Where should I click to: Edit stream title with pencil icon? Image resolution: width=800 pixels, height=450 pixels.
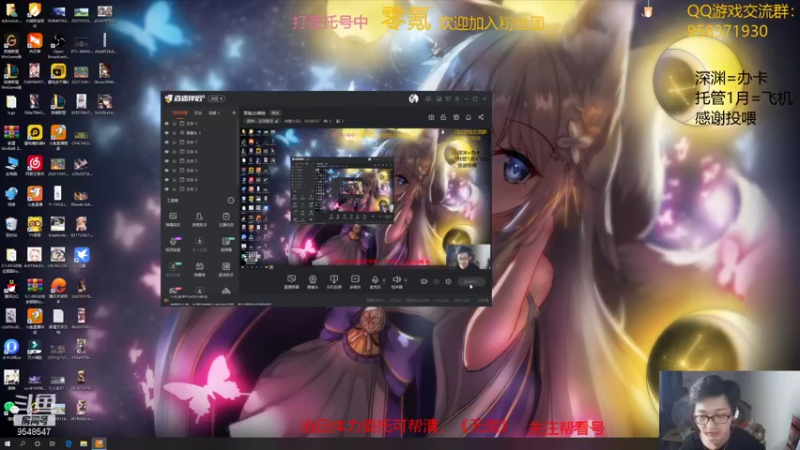(277, 121)
